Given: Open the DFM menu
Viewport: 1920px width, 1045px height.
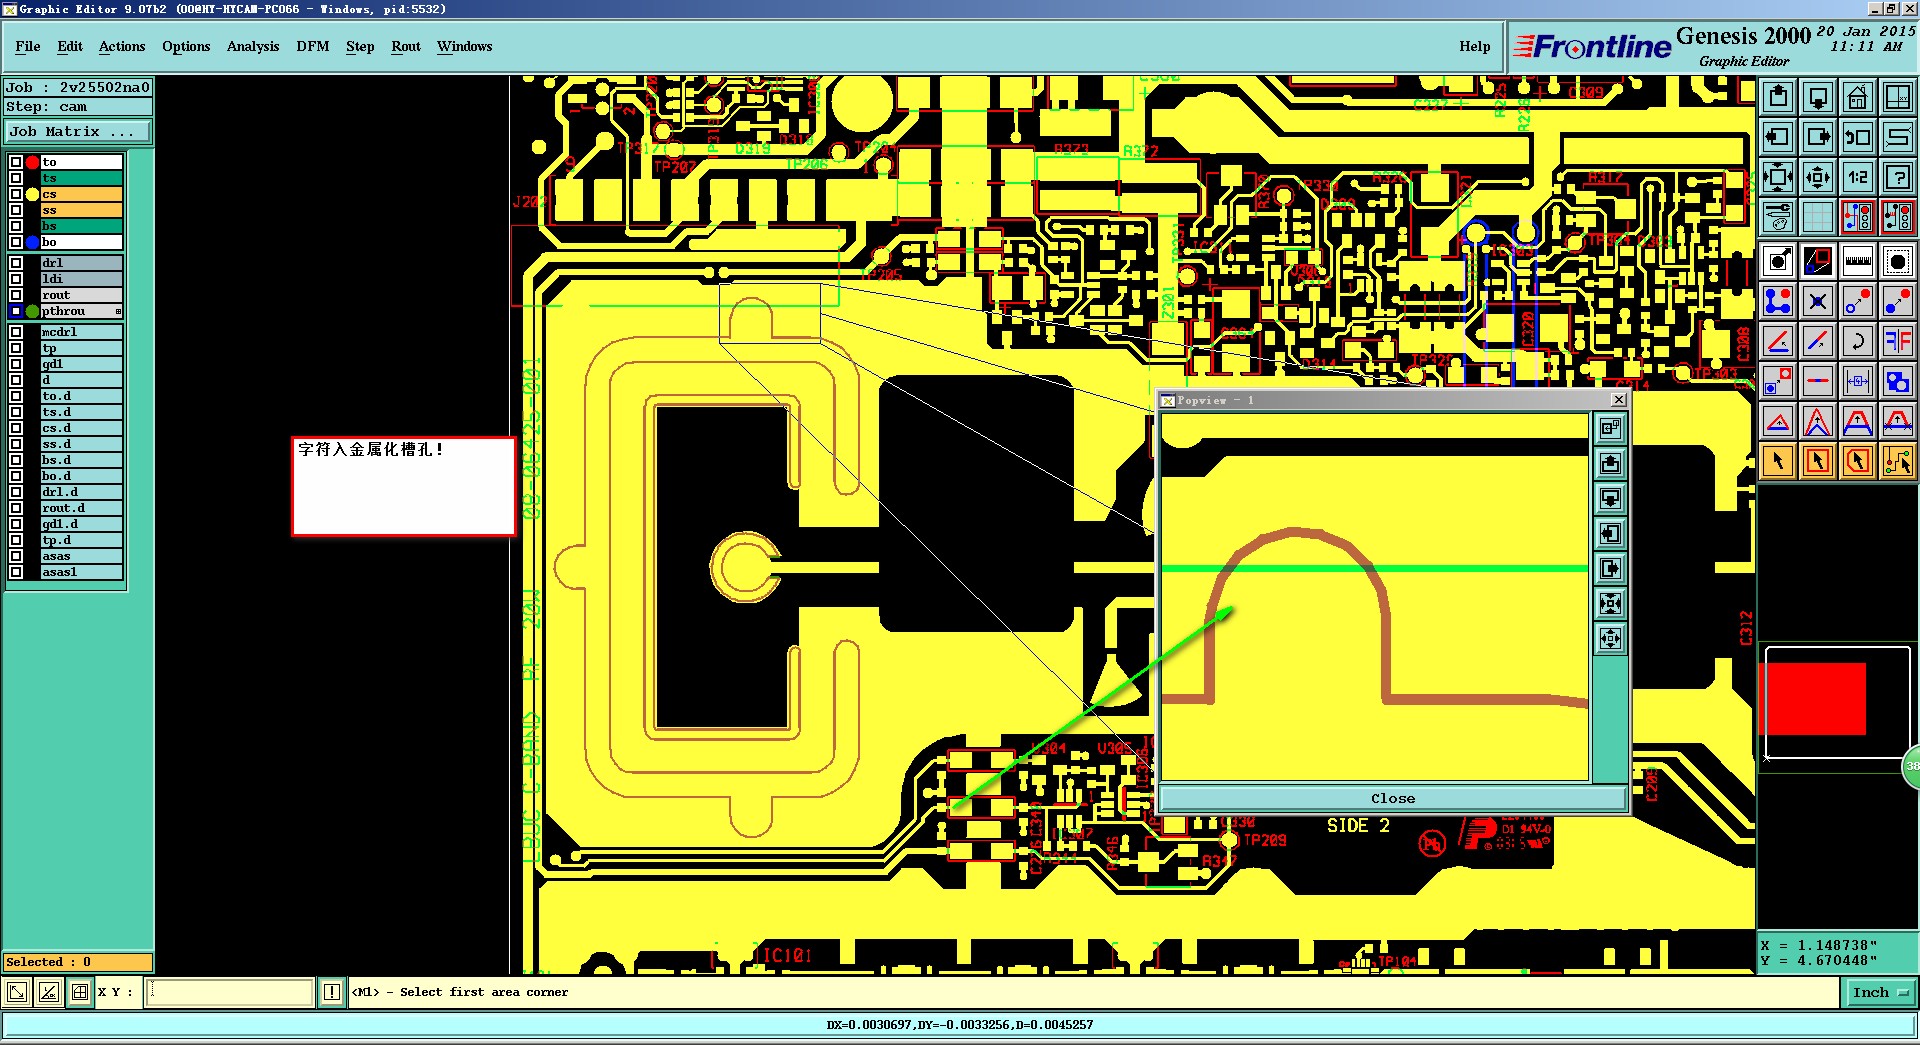Looking at the screenshot, I should click(x=312, y=46).
